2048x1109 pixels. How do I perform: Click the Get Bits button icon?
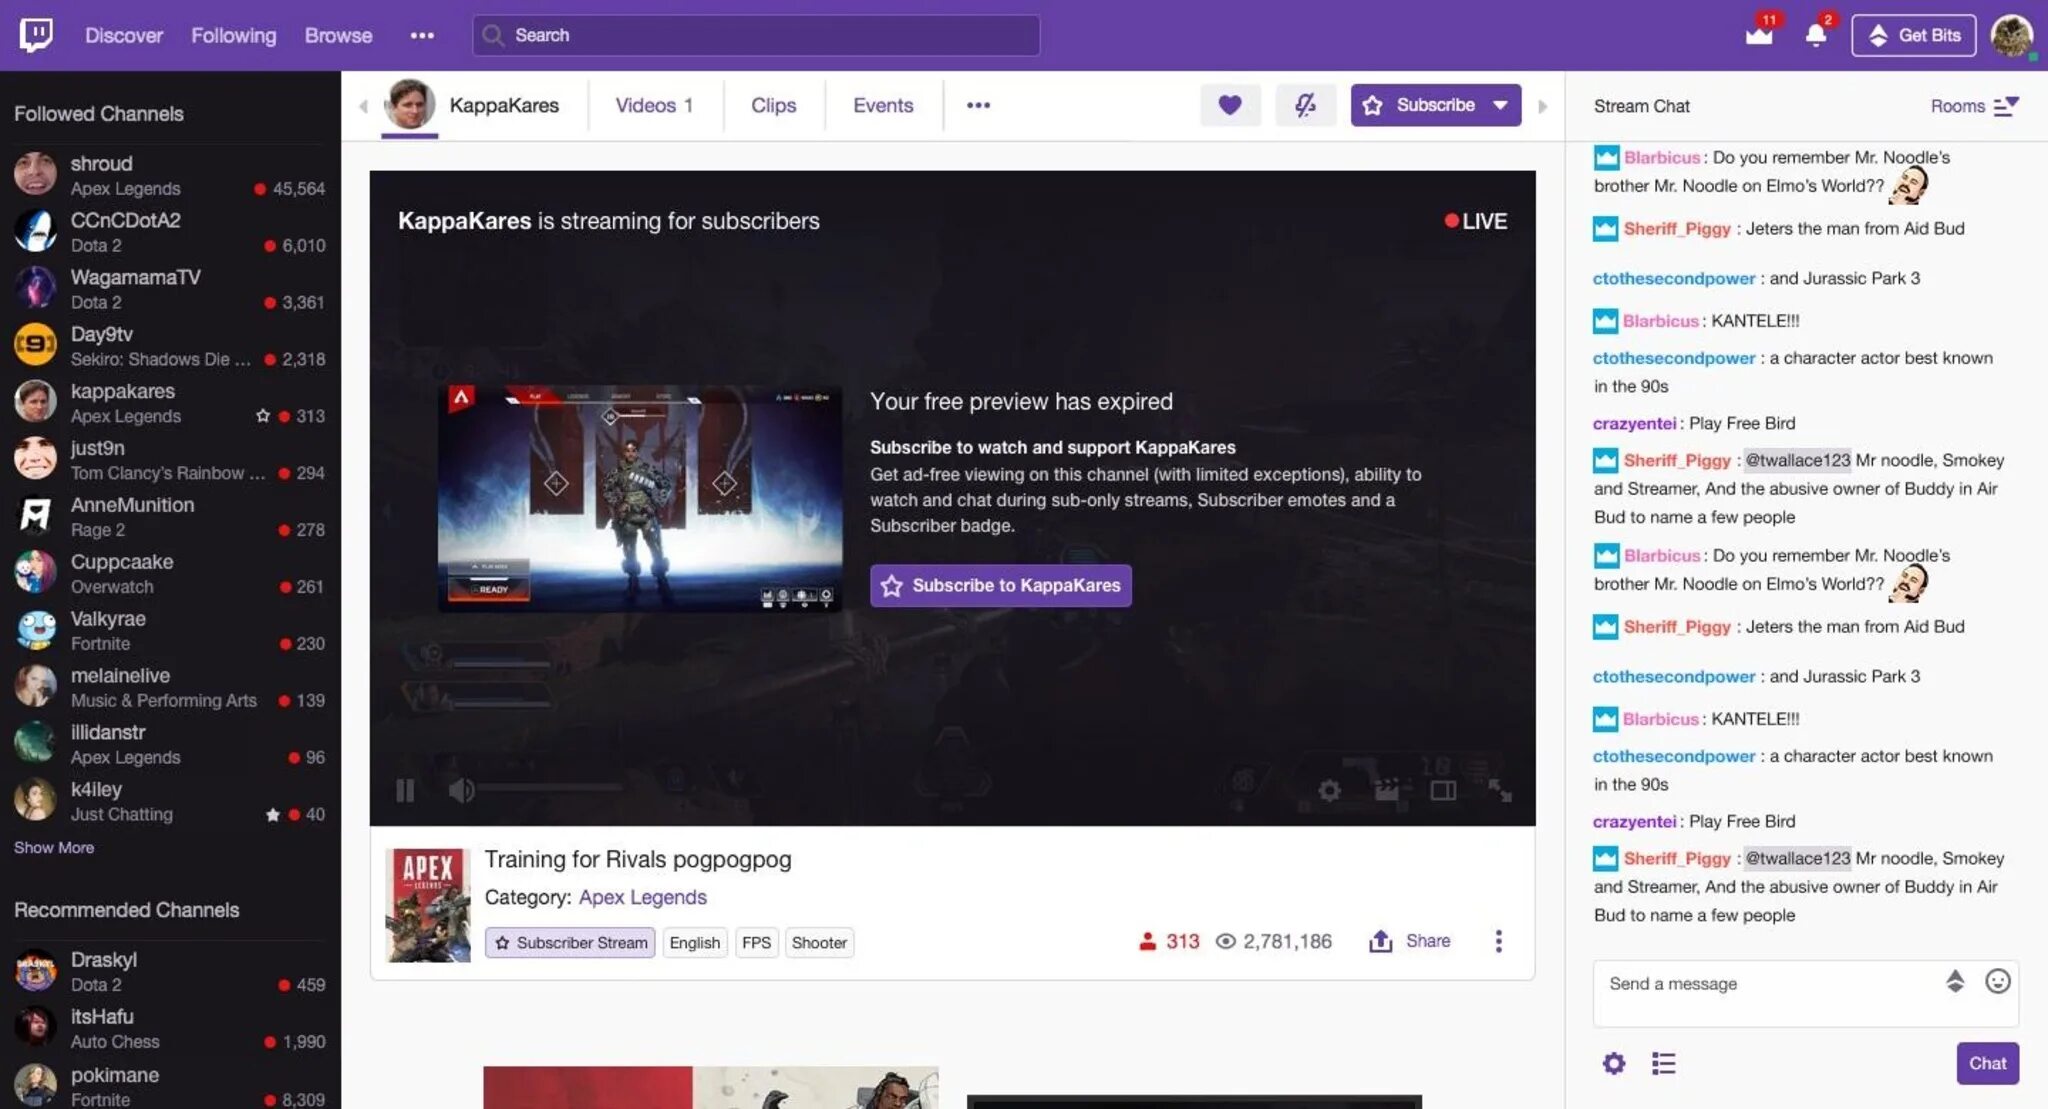click(x=1876, y=34)
